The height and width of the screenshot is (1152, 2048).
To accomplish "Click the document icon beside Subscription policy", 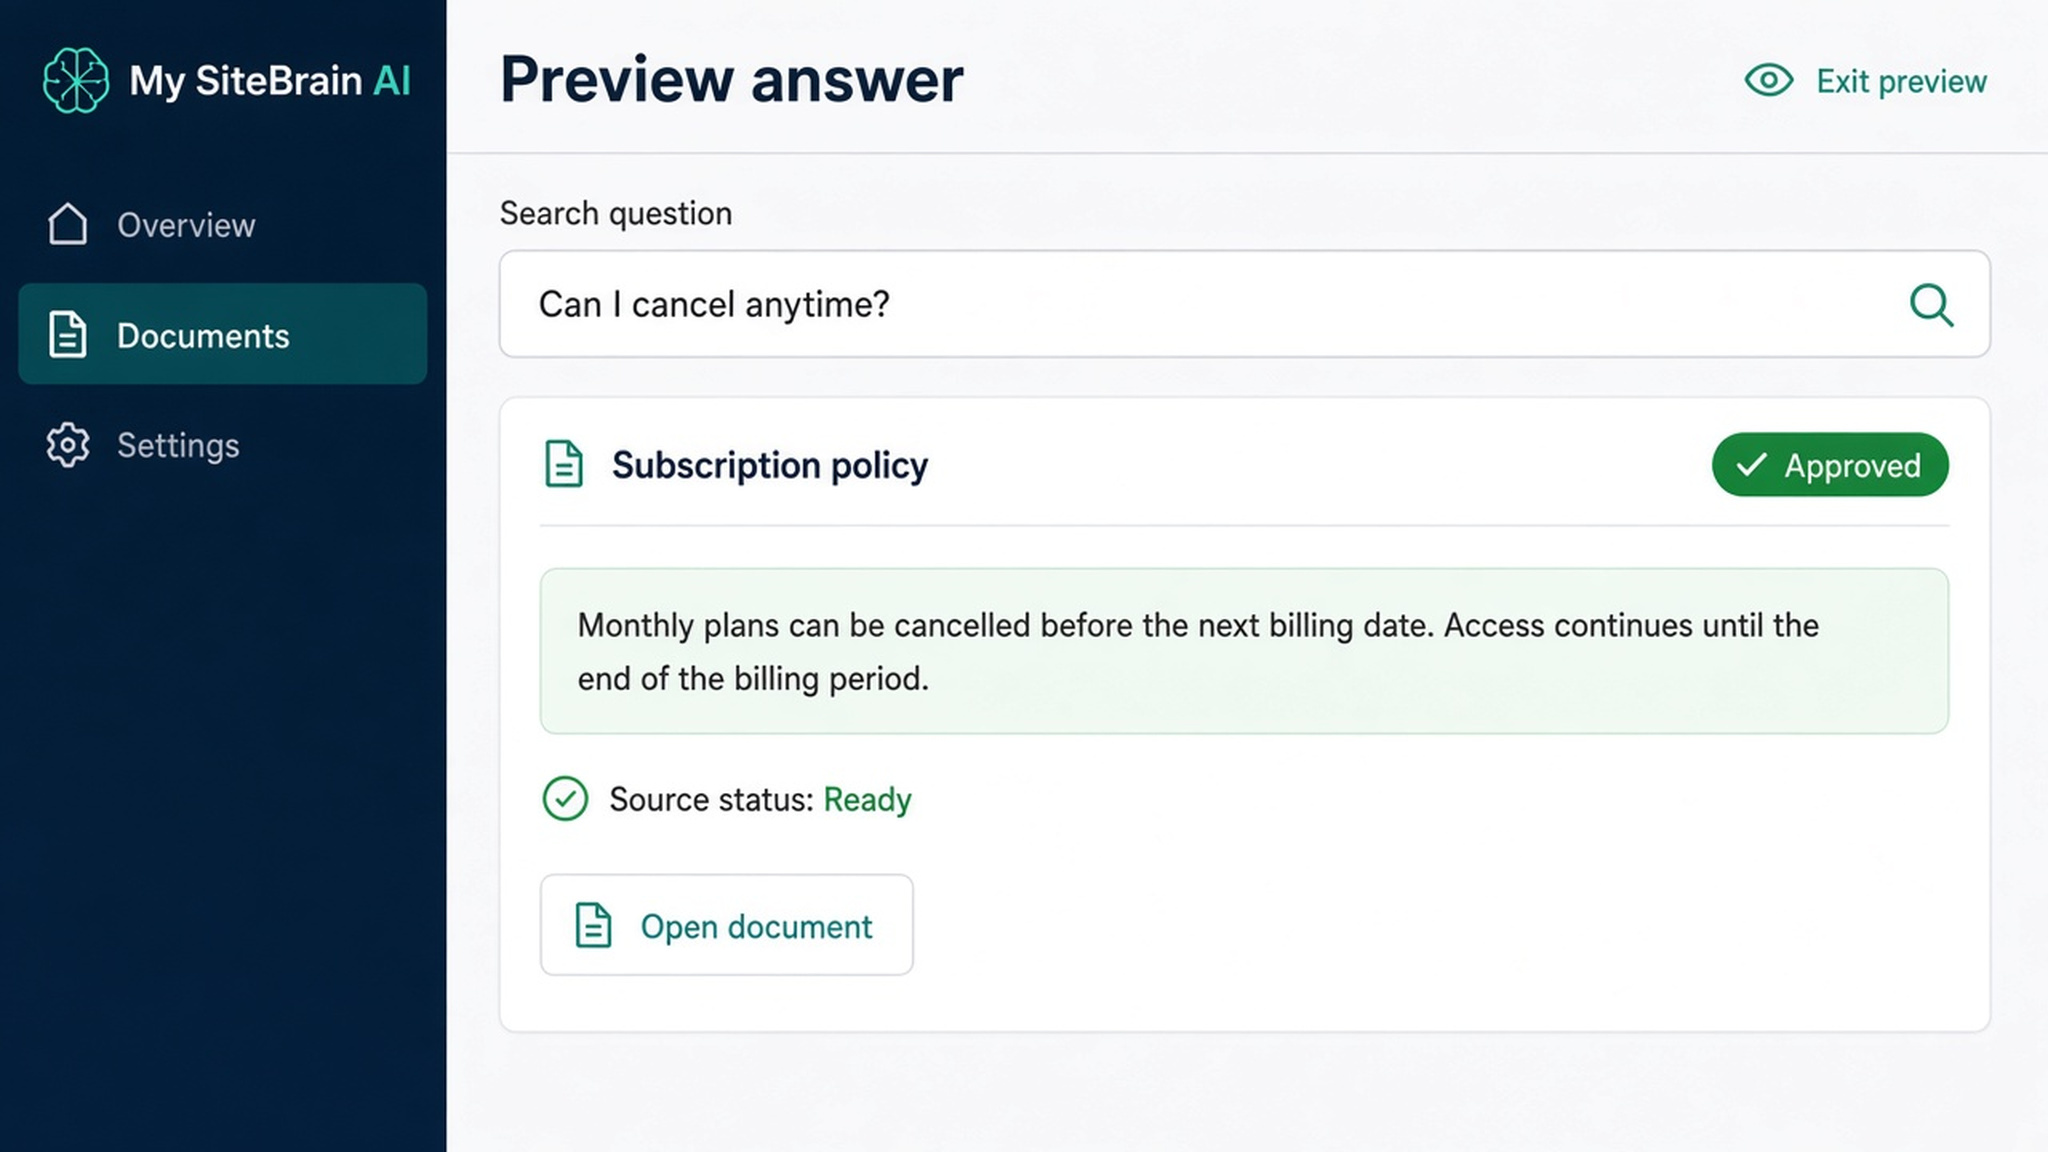I will click(564, 464).
